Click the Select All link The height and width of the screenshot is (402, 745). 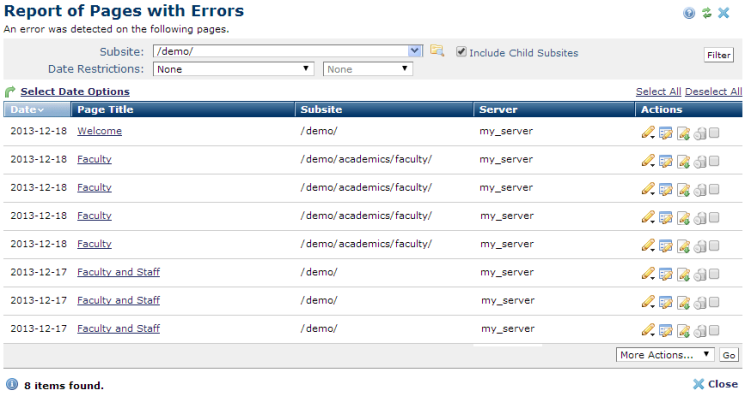point(658,92)
